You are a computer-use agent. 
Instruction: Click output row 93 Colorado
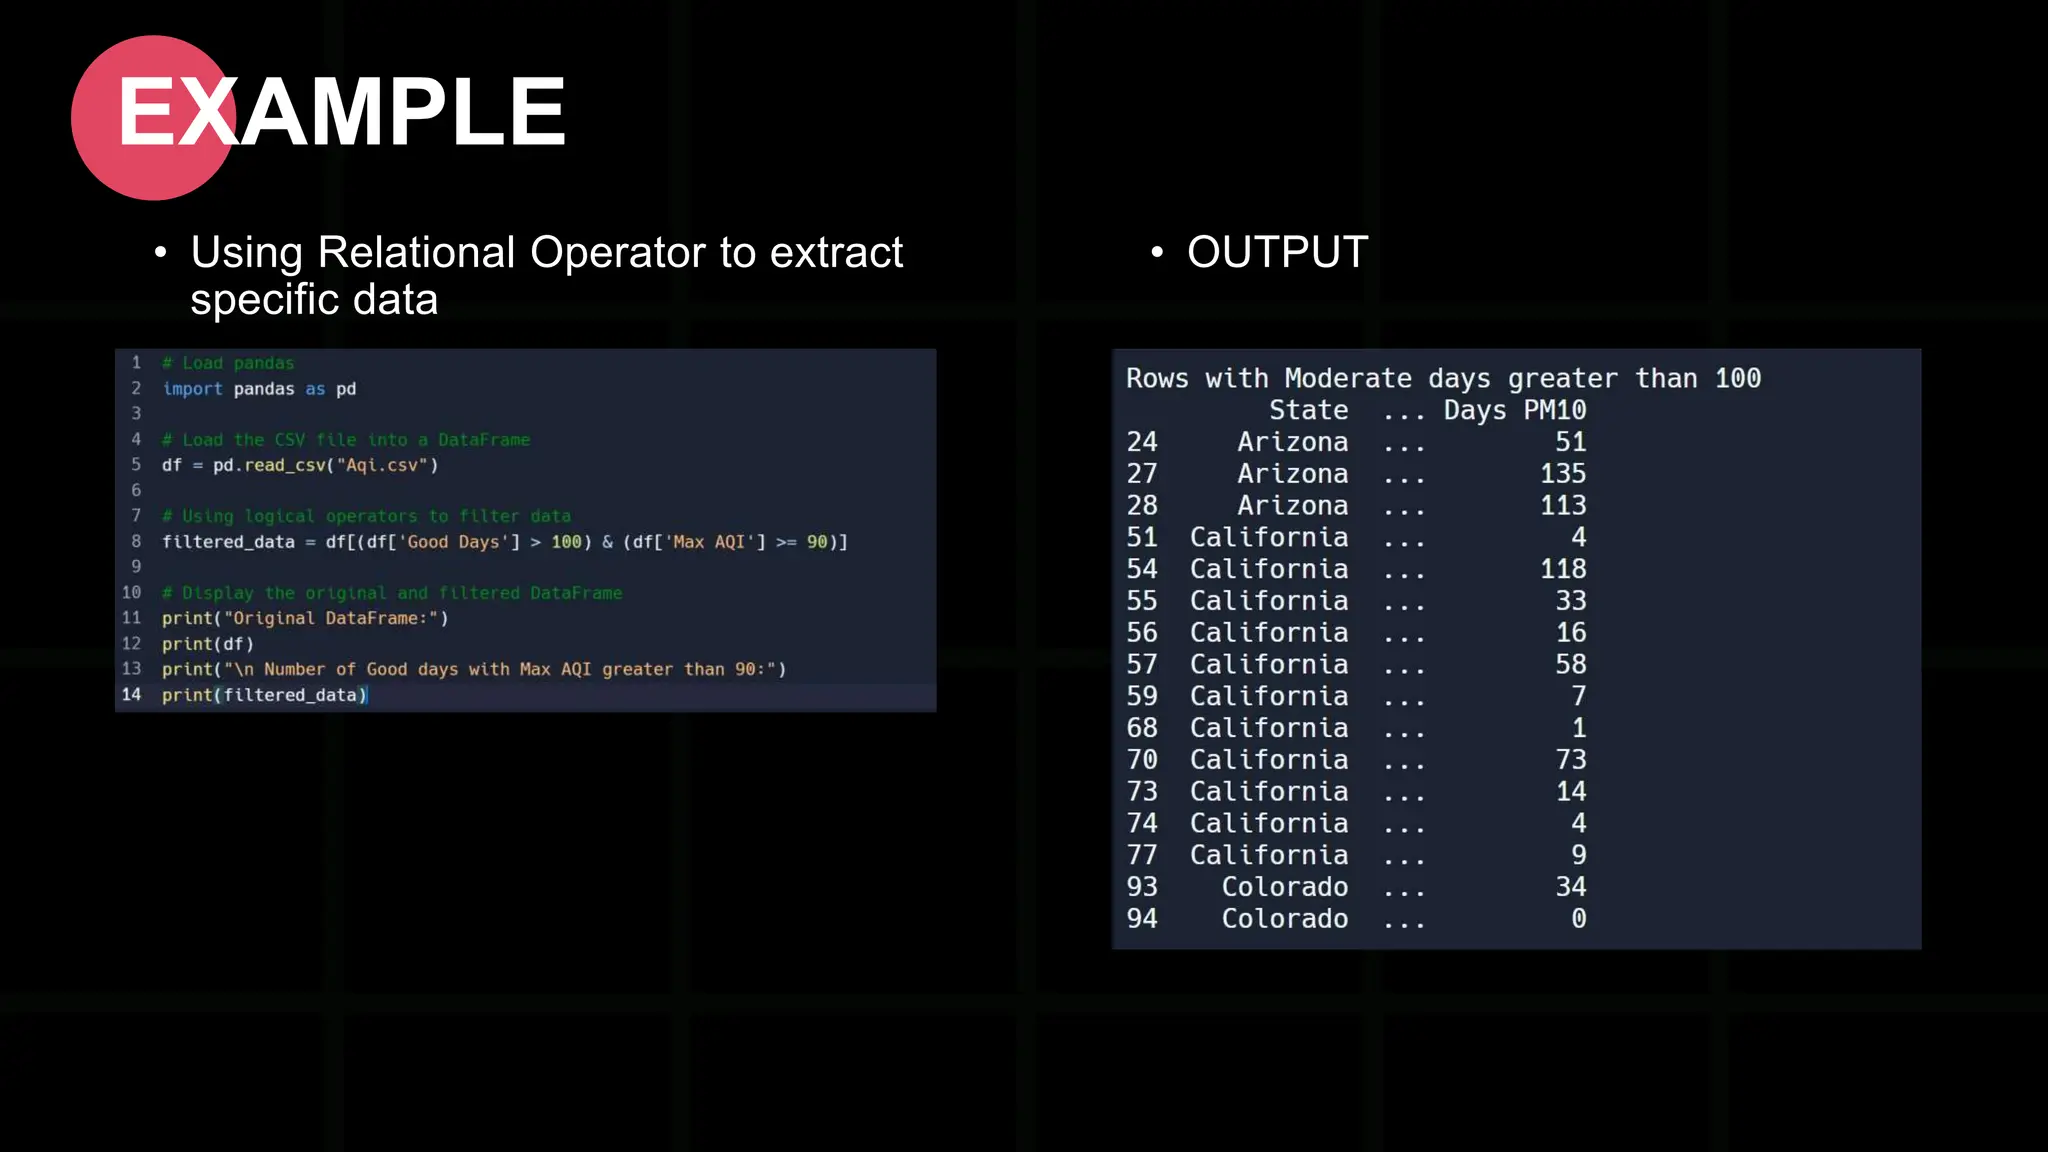(1284, 887)
